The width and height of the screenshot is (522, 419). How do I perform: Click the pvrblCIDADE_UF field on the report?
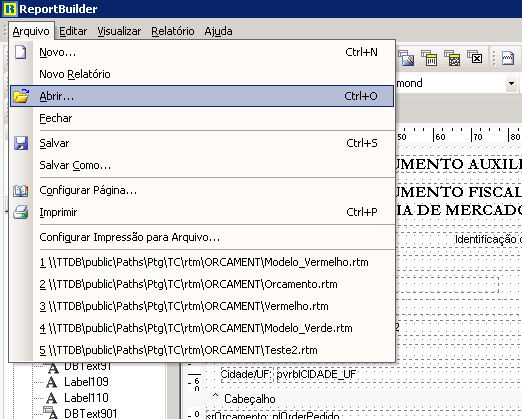(316, 374)
